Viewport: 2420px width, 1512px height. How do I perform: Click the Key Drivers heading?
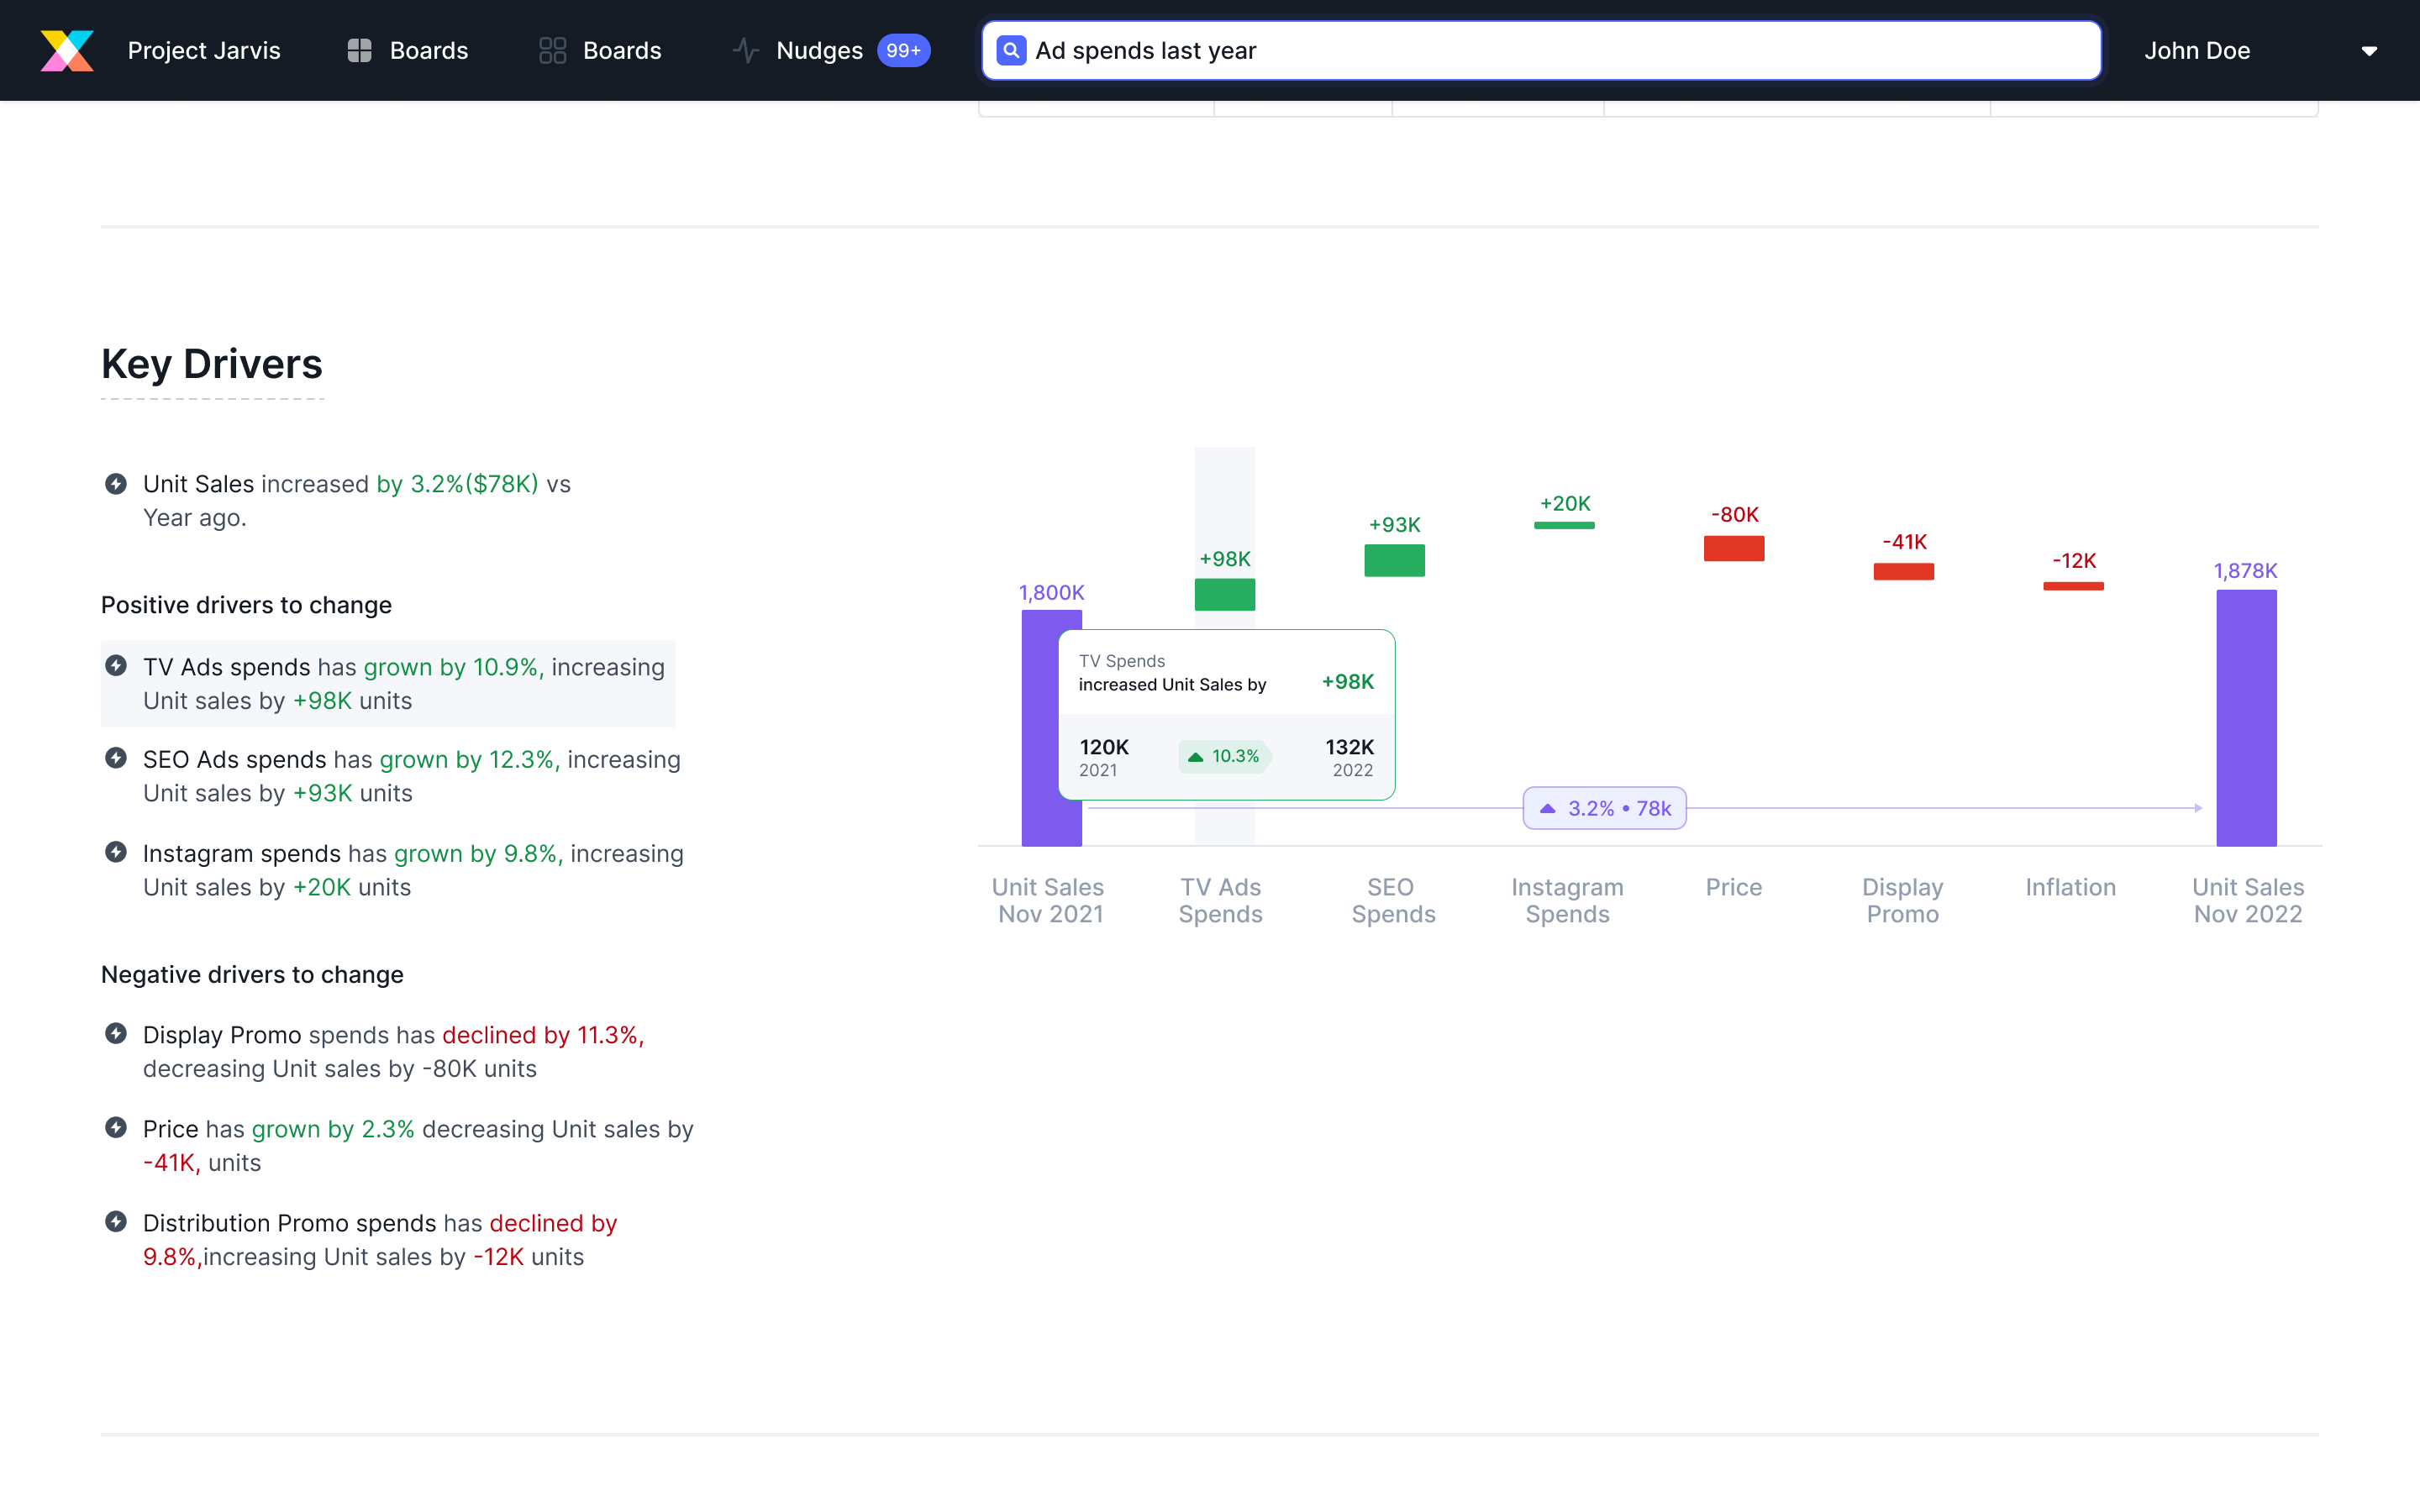[x=212, y=364]
